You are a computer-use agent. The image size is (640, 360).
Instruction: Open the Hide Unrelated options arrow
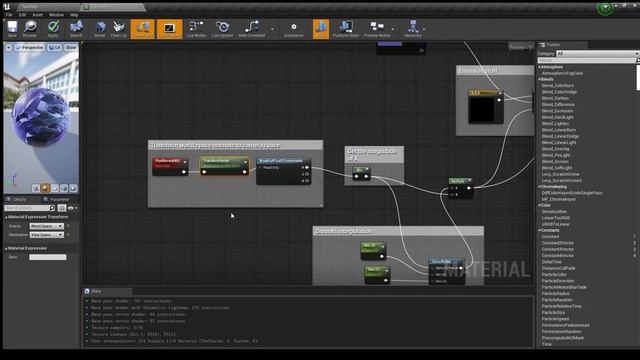coord(272,29)
